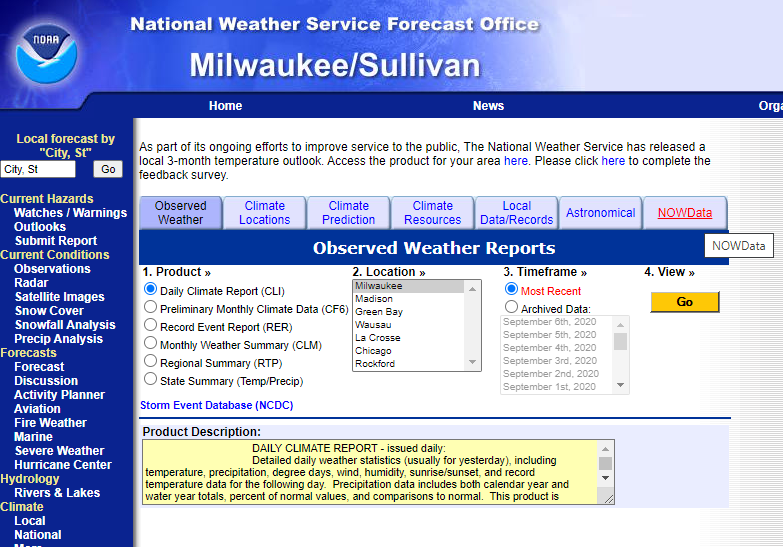Click location list scroll down arrow
Image resolution: width=783 pixels, height=547 pixels.
(x=472, y=362)
